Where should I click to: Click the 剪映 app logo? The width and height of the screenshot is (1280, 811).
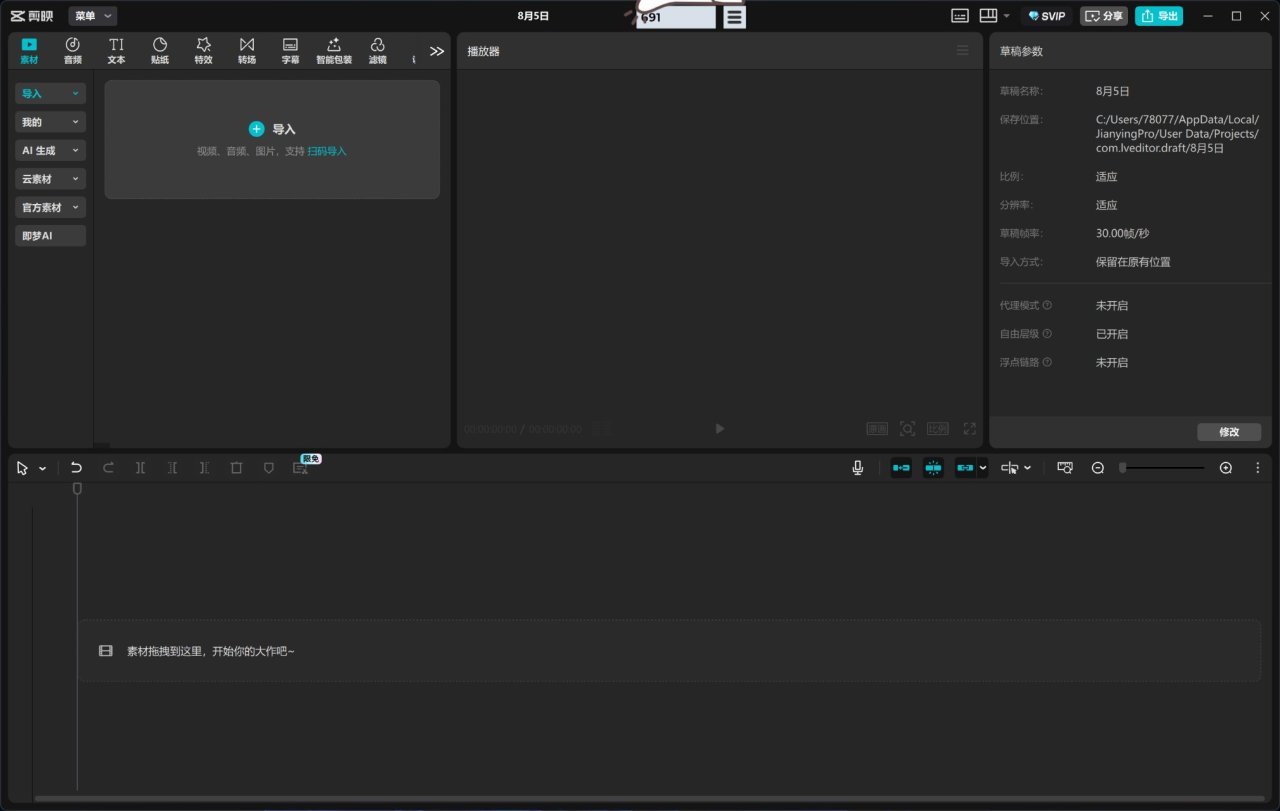pyautogui.click(x=32, y=16)
